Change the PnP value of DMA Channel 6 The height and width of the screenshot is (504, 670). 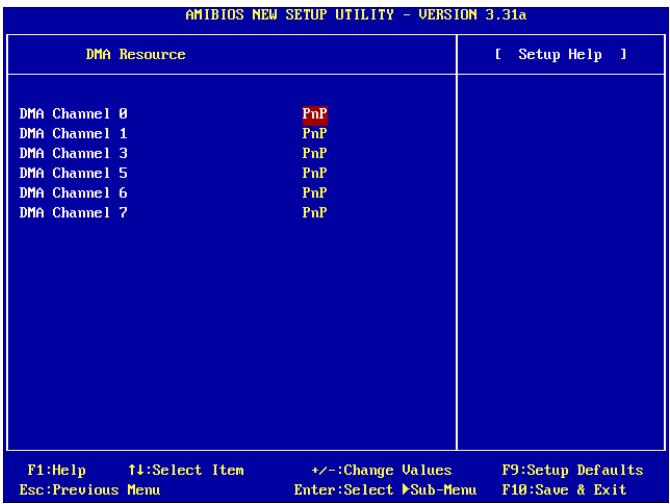[x=315, y=193]
